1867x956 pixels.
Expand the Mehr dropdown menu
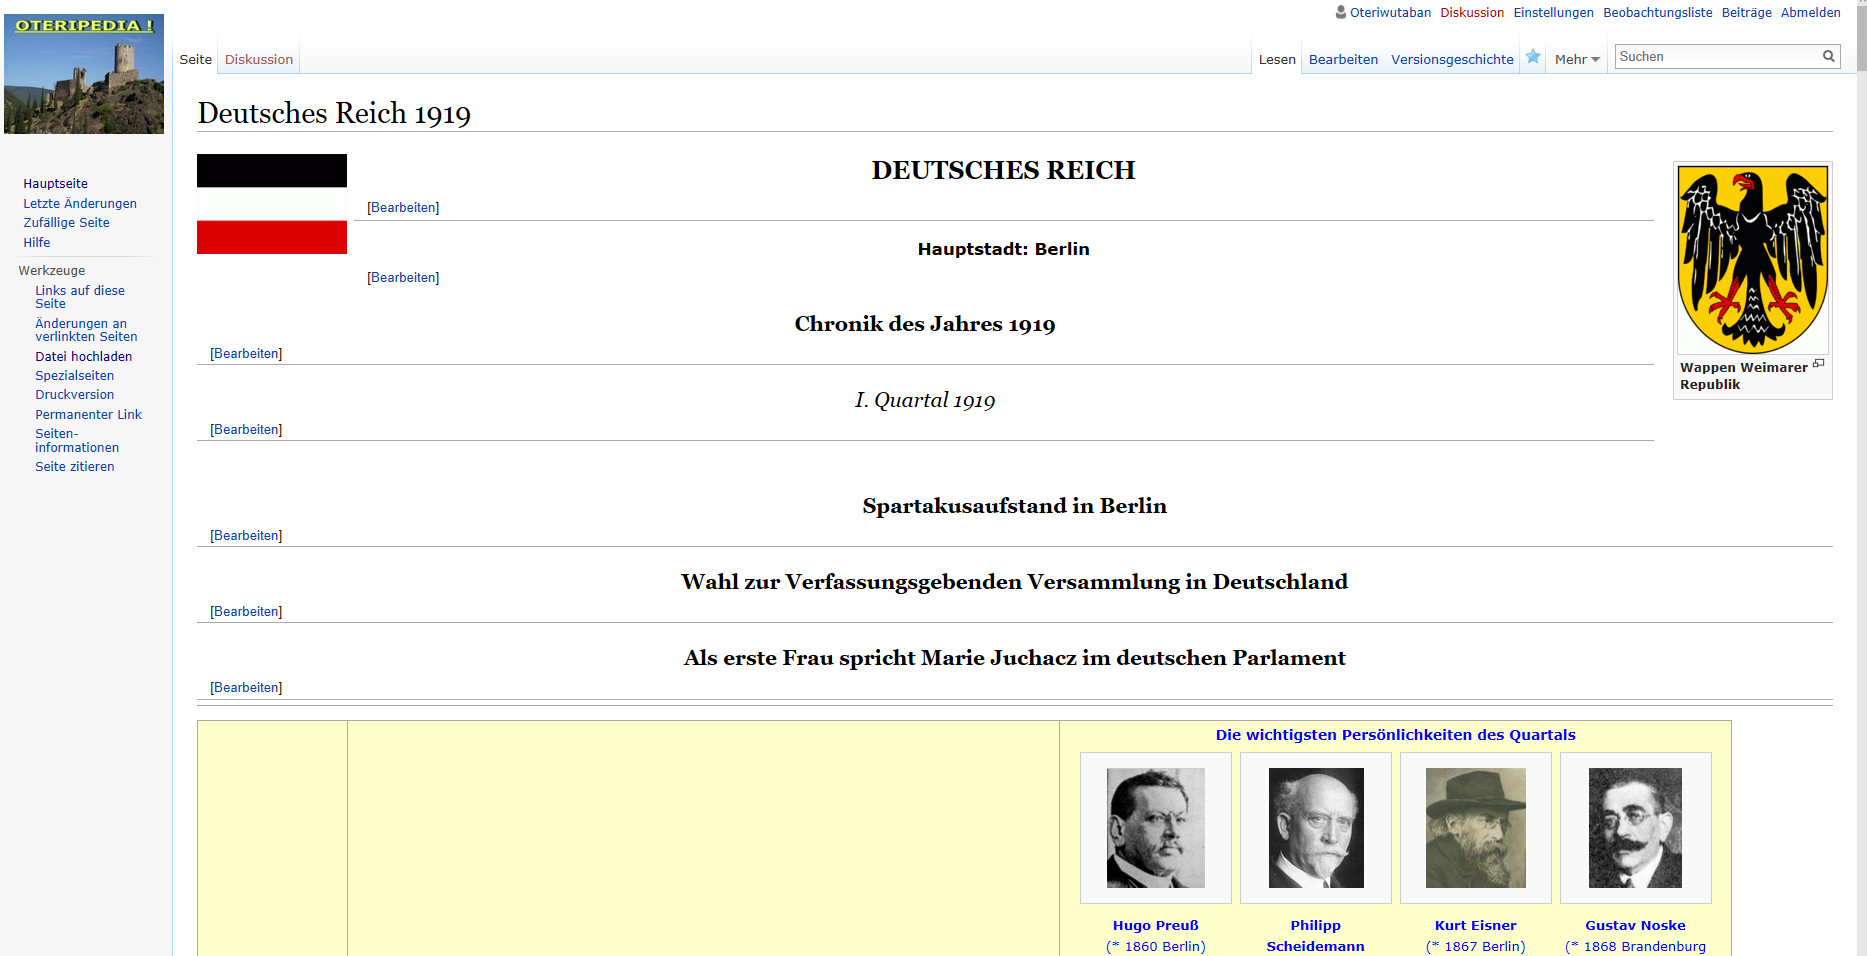point(1577,60)
